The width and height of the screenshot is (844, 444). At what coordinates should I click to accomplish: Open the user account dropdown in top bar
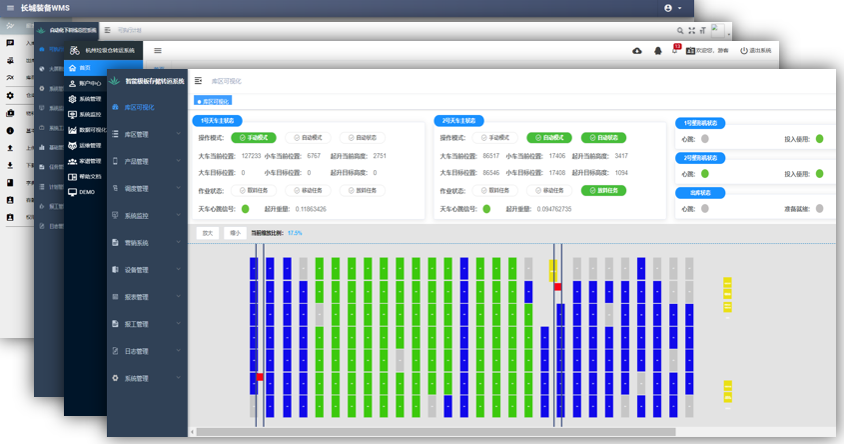coord(671,7)
